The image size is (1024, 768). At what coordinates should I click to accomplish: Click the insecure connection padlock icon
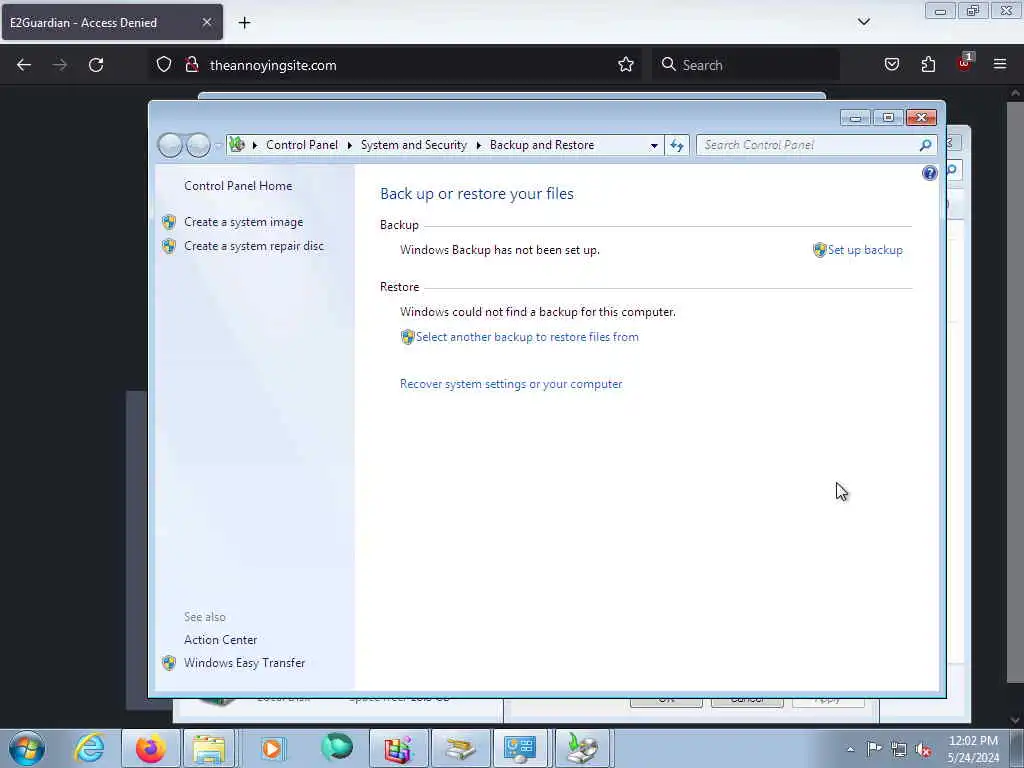(x=191, y=65)
